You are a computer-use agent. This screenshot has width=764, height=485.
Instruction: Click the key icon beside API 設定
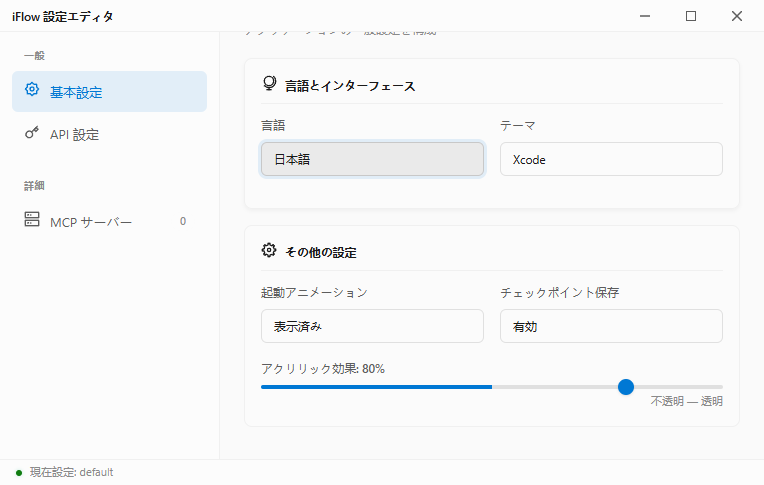click(32, 134)
